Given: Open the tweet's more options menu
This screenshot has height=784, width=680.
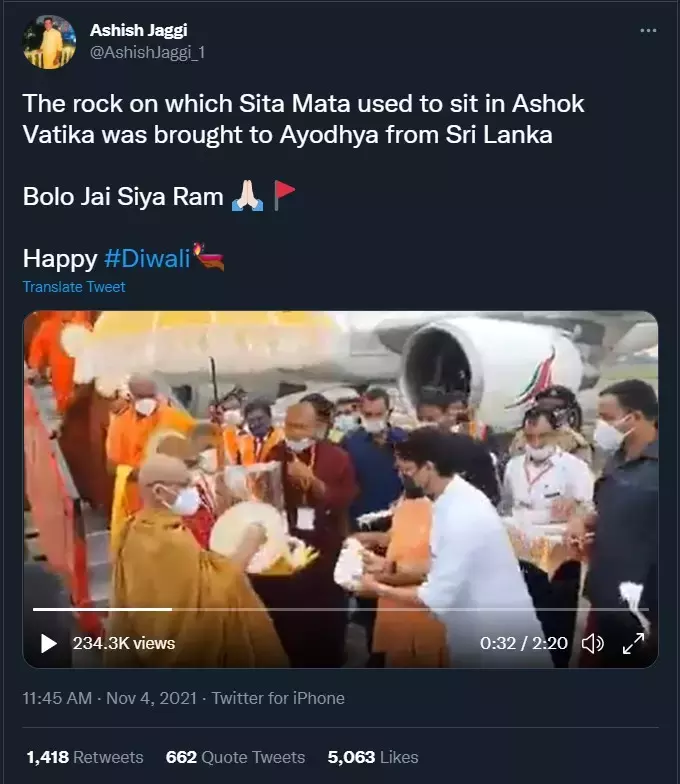Looking at the screenshot, I should [648, 31].
